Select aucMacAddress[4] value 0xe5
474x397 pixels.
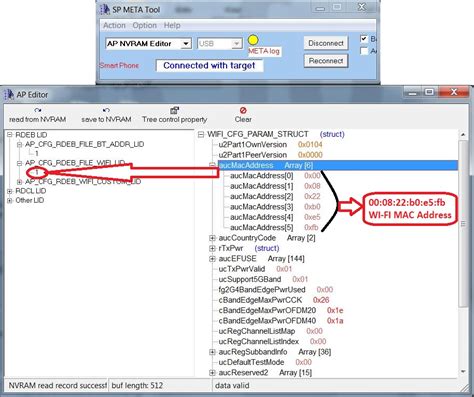pyautogui.click(x=312, y=217)
